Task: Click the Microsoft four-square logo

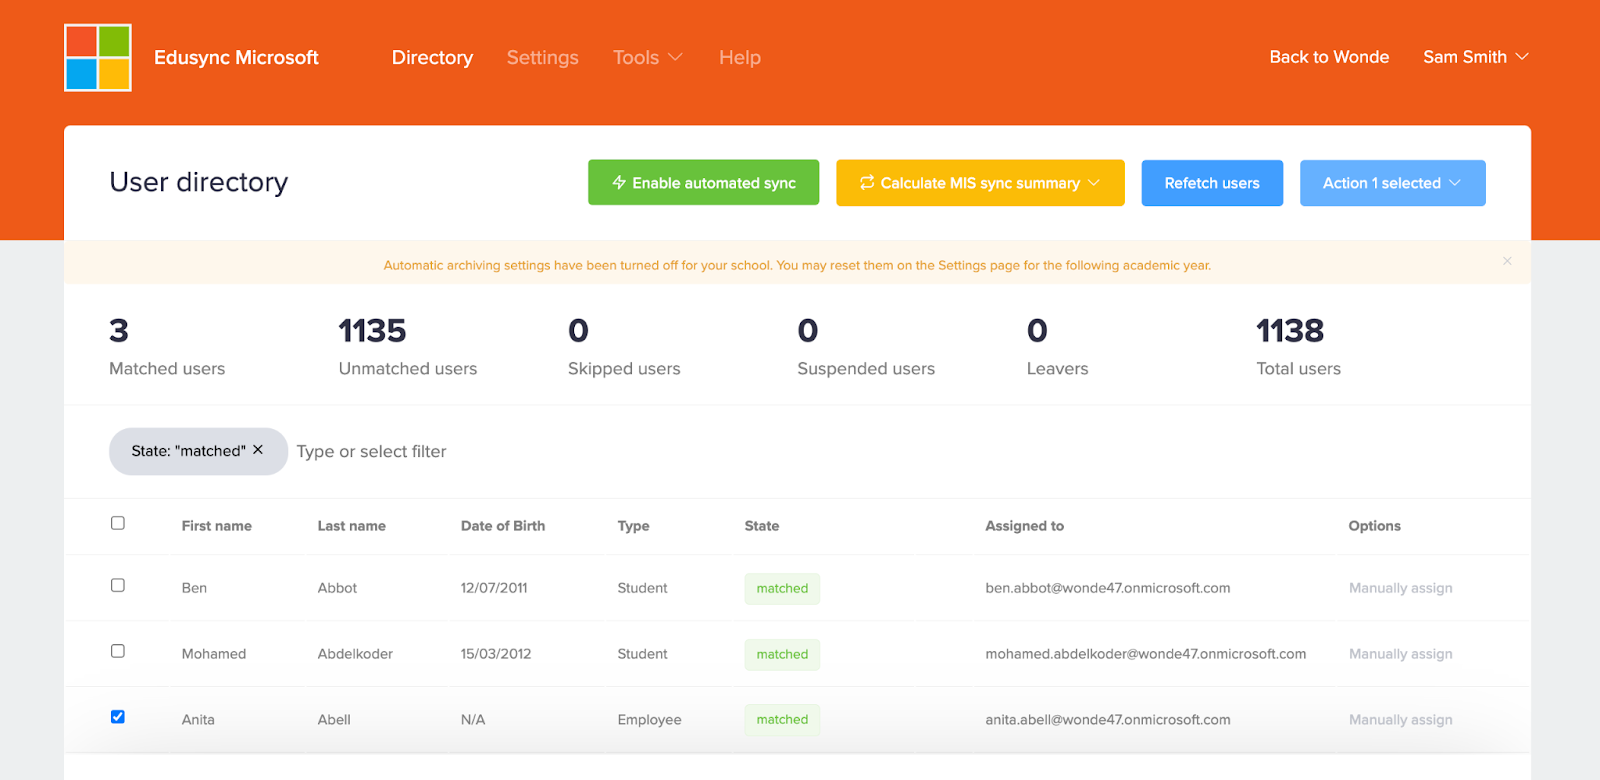Action: click(x=98, y=58)
